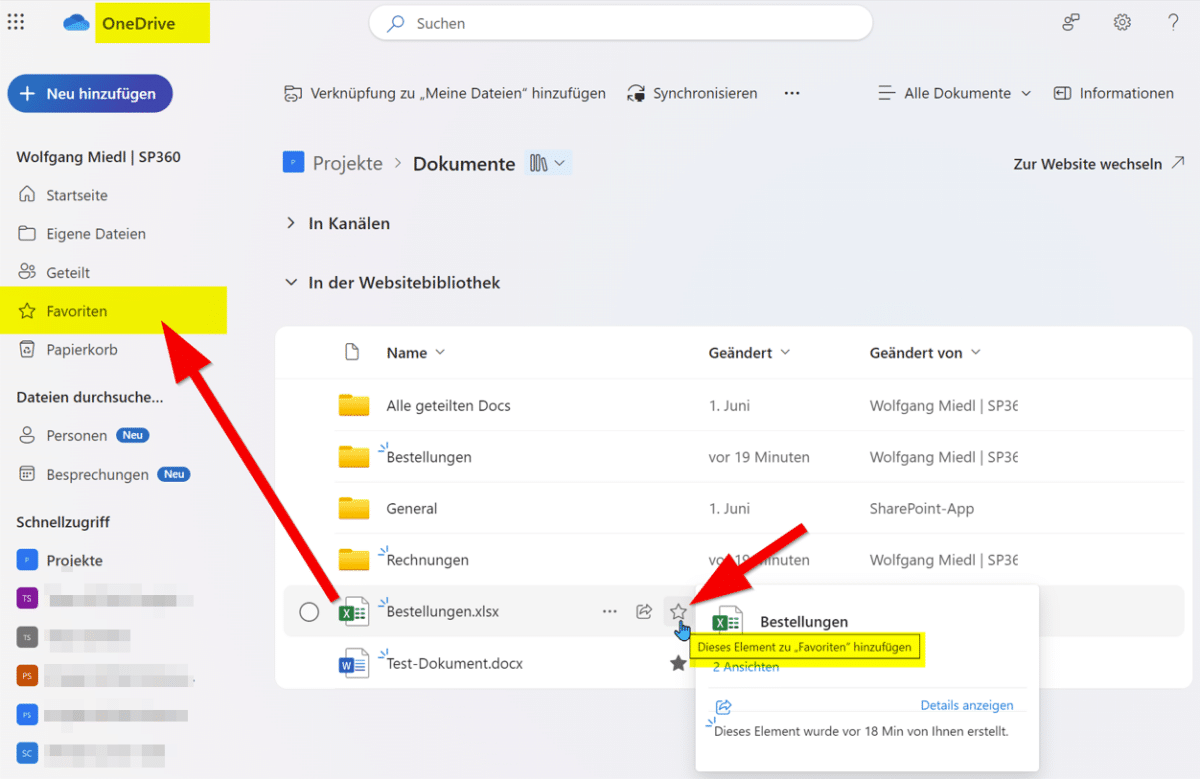Click the Neu hinzufügen button
1200x779 pixels.
pos(90,93)
